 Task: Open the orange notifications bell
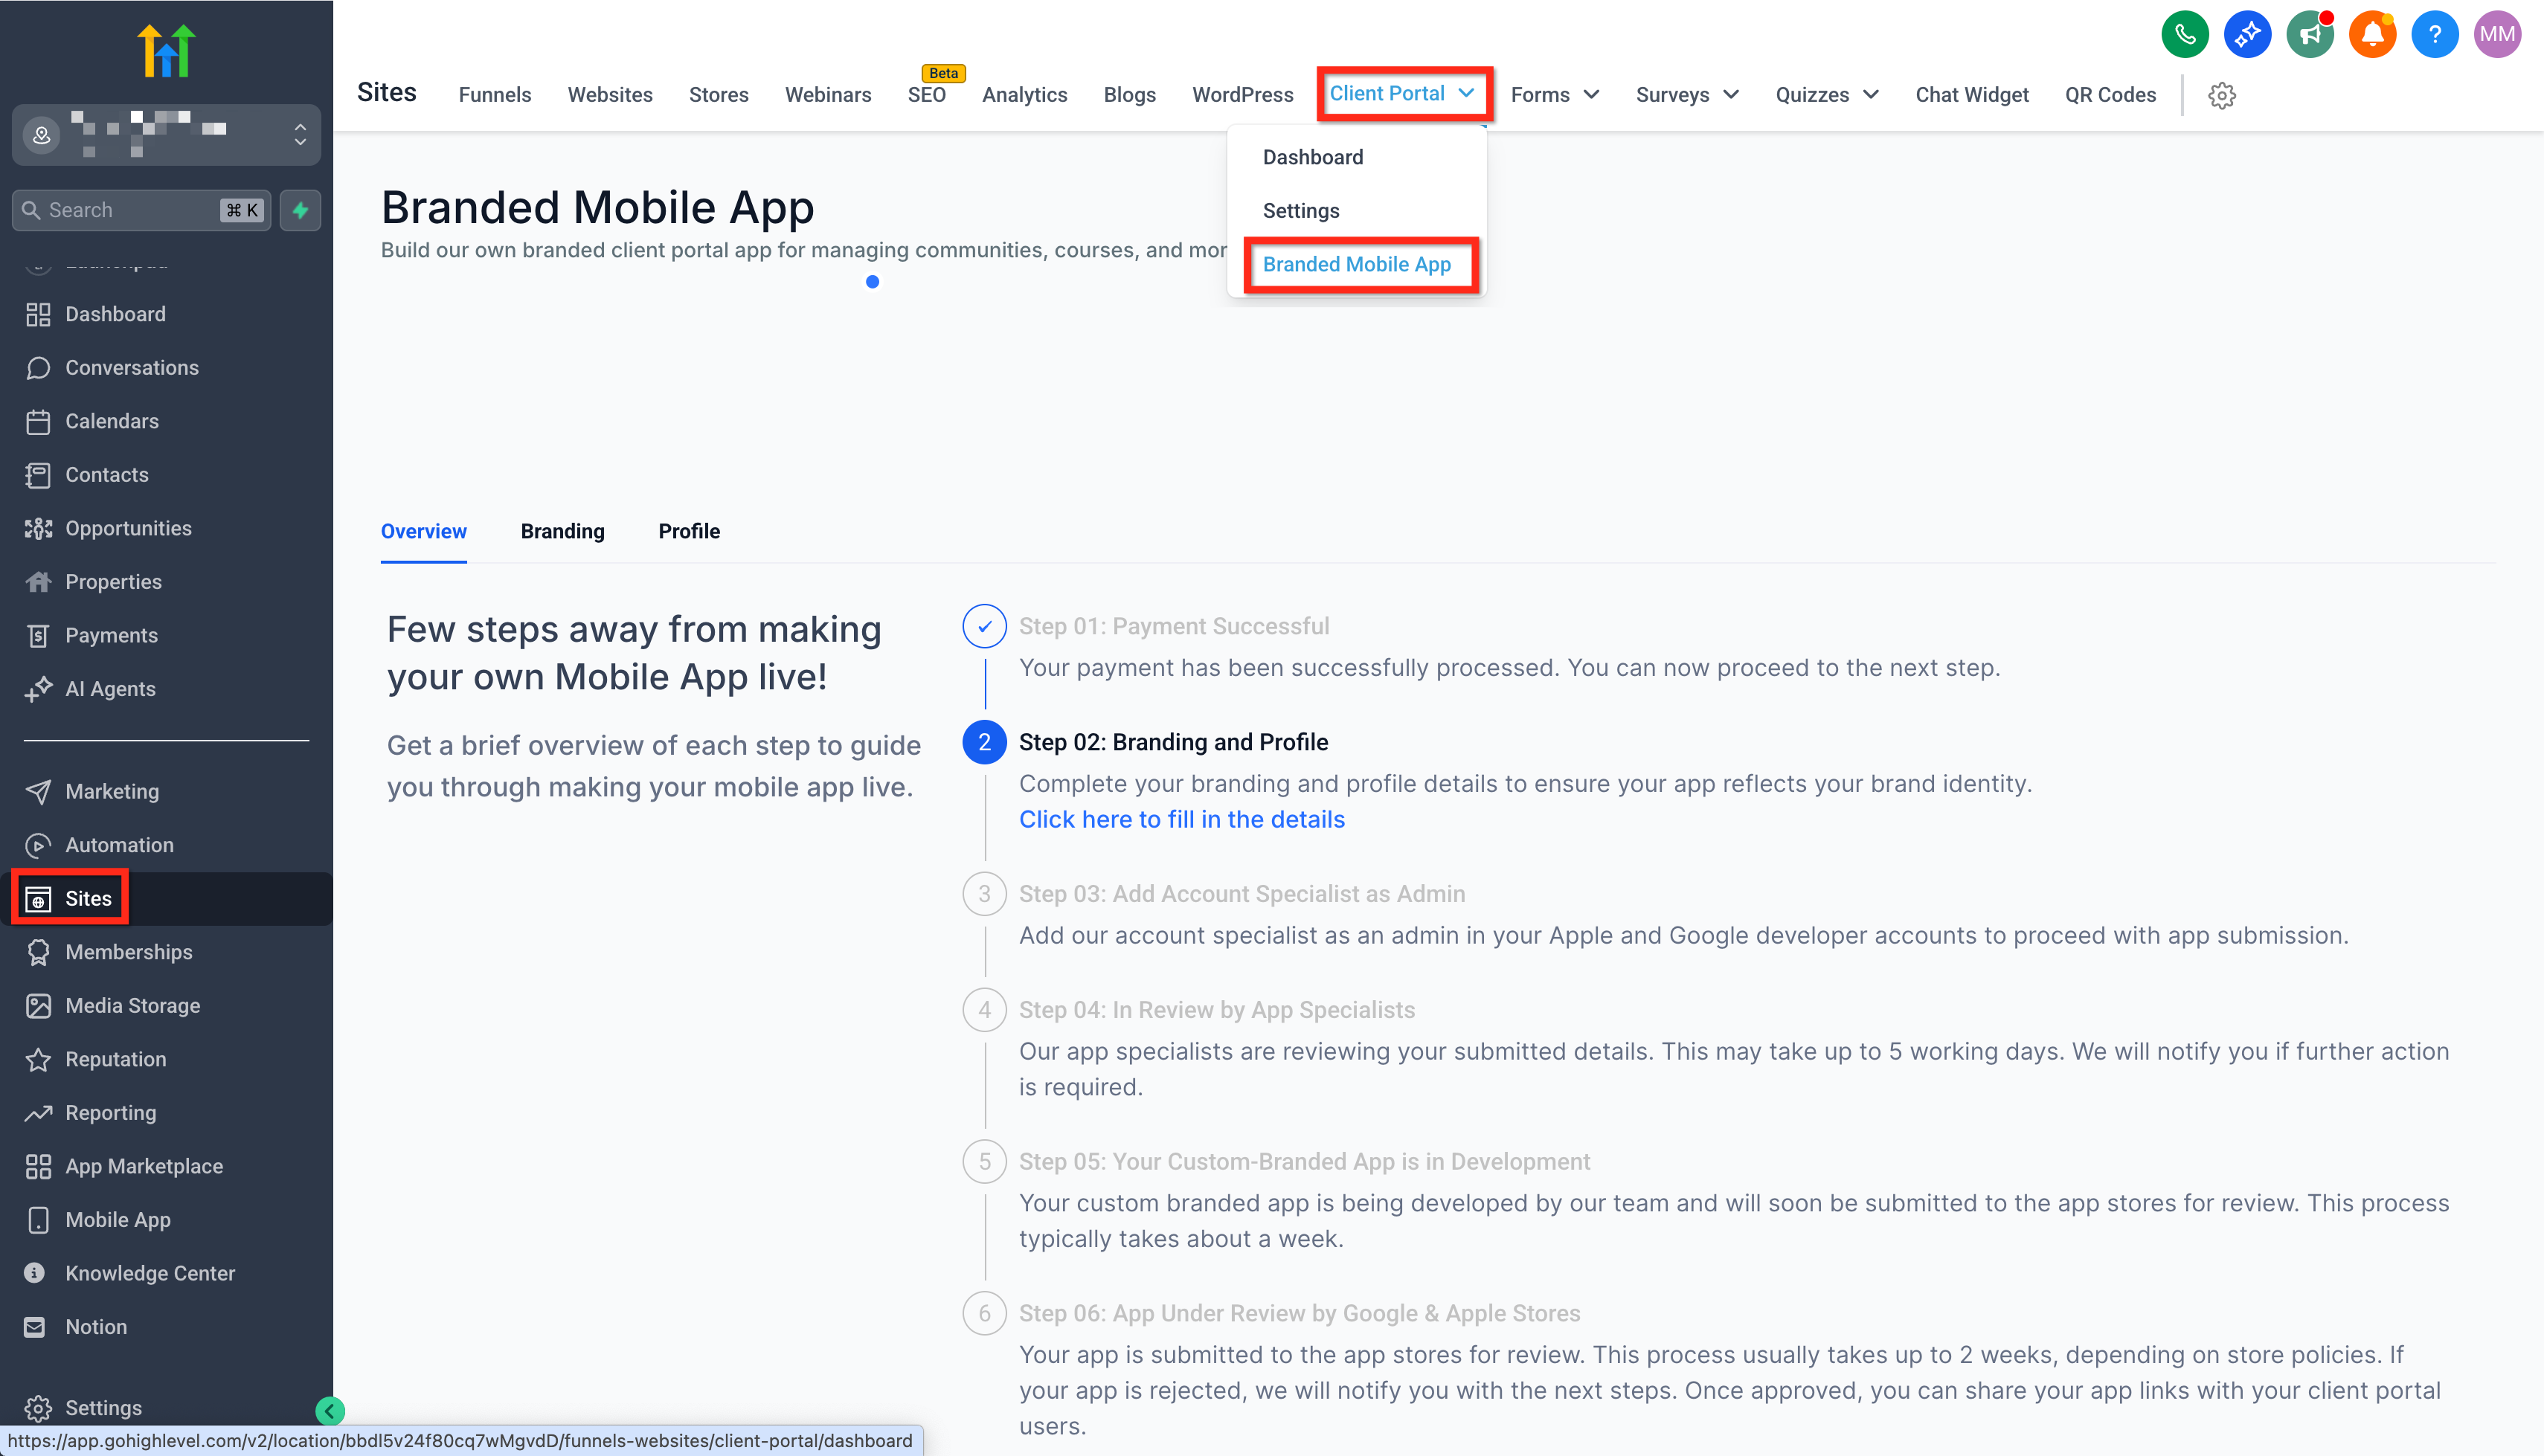click(2372, 35)
